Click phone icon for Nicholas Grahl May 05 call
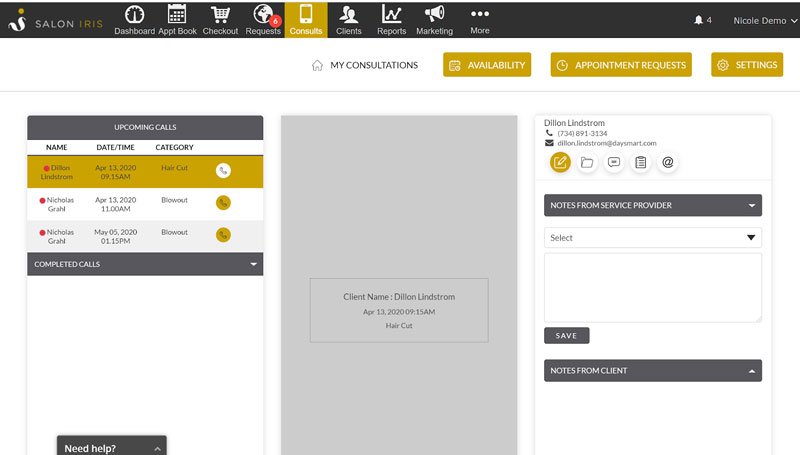This screenshot has height=455, width=800. coord(223,235)
